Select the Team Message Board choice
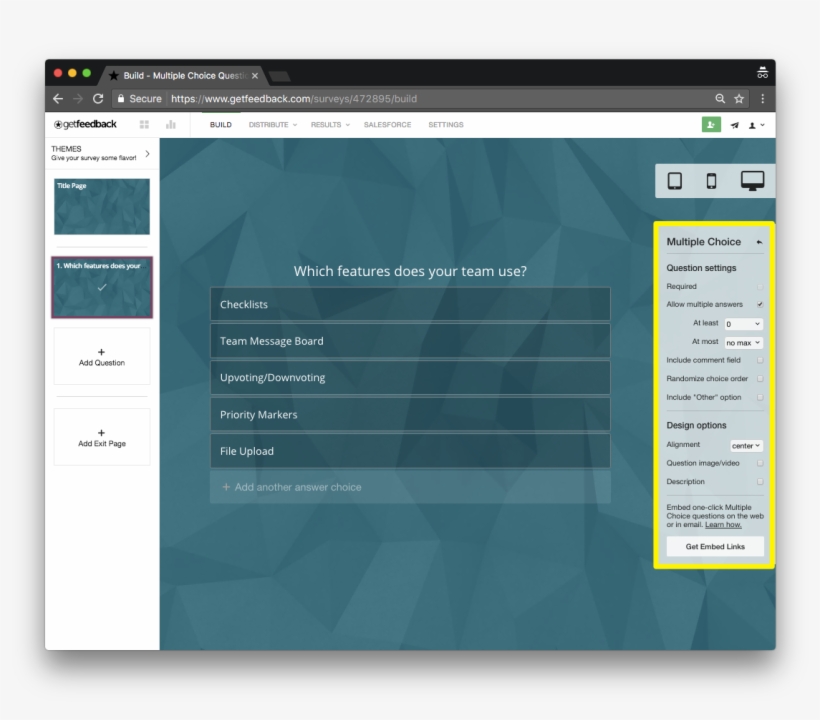The image size is (820, 720). pyautogui.click(x=410, y=341)
